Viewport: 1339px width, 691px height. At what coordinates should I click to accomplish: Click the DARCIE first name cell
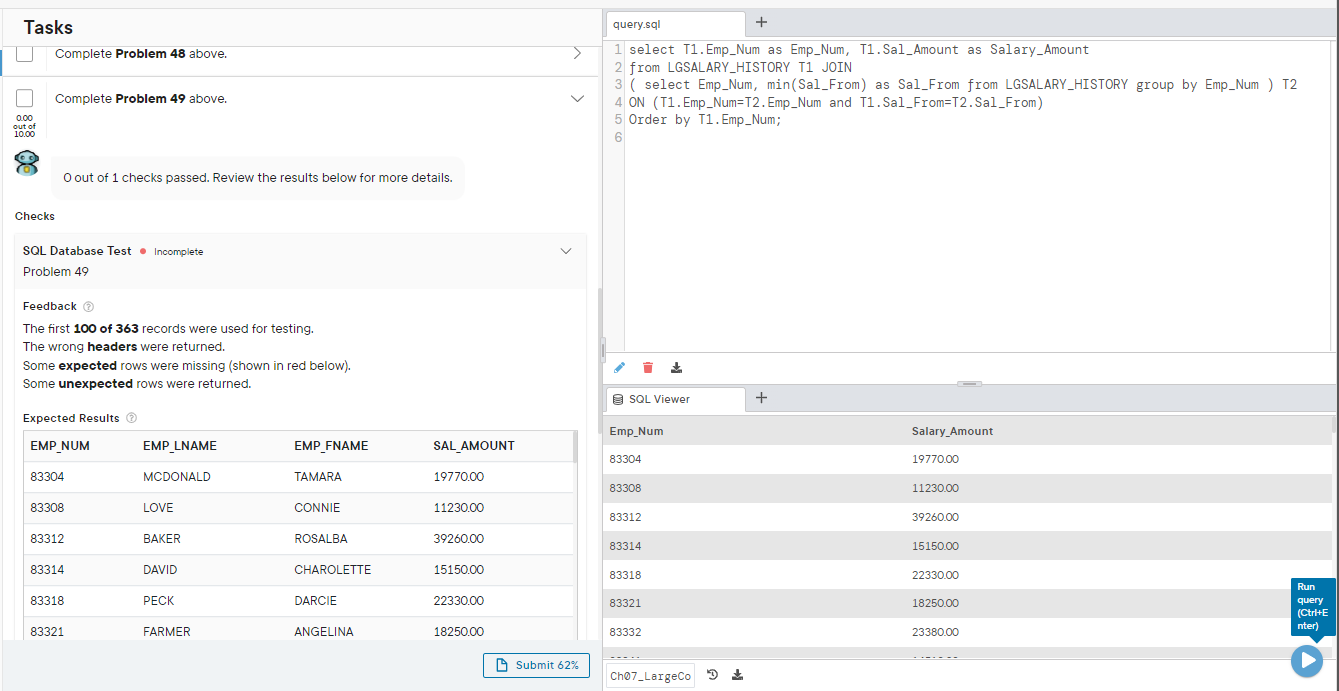[x=315, y=601]
